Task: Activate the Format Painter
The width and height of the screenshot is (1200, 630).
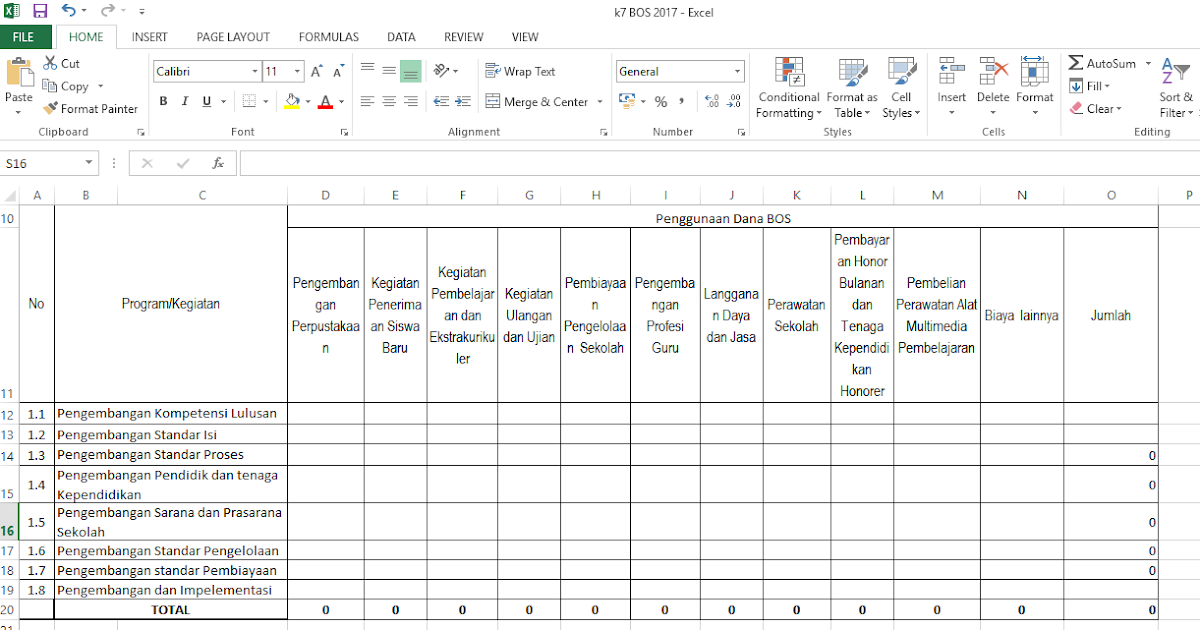Action: tap(91, 109)
